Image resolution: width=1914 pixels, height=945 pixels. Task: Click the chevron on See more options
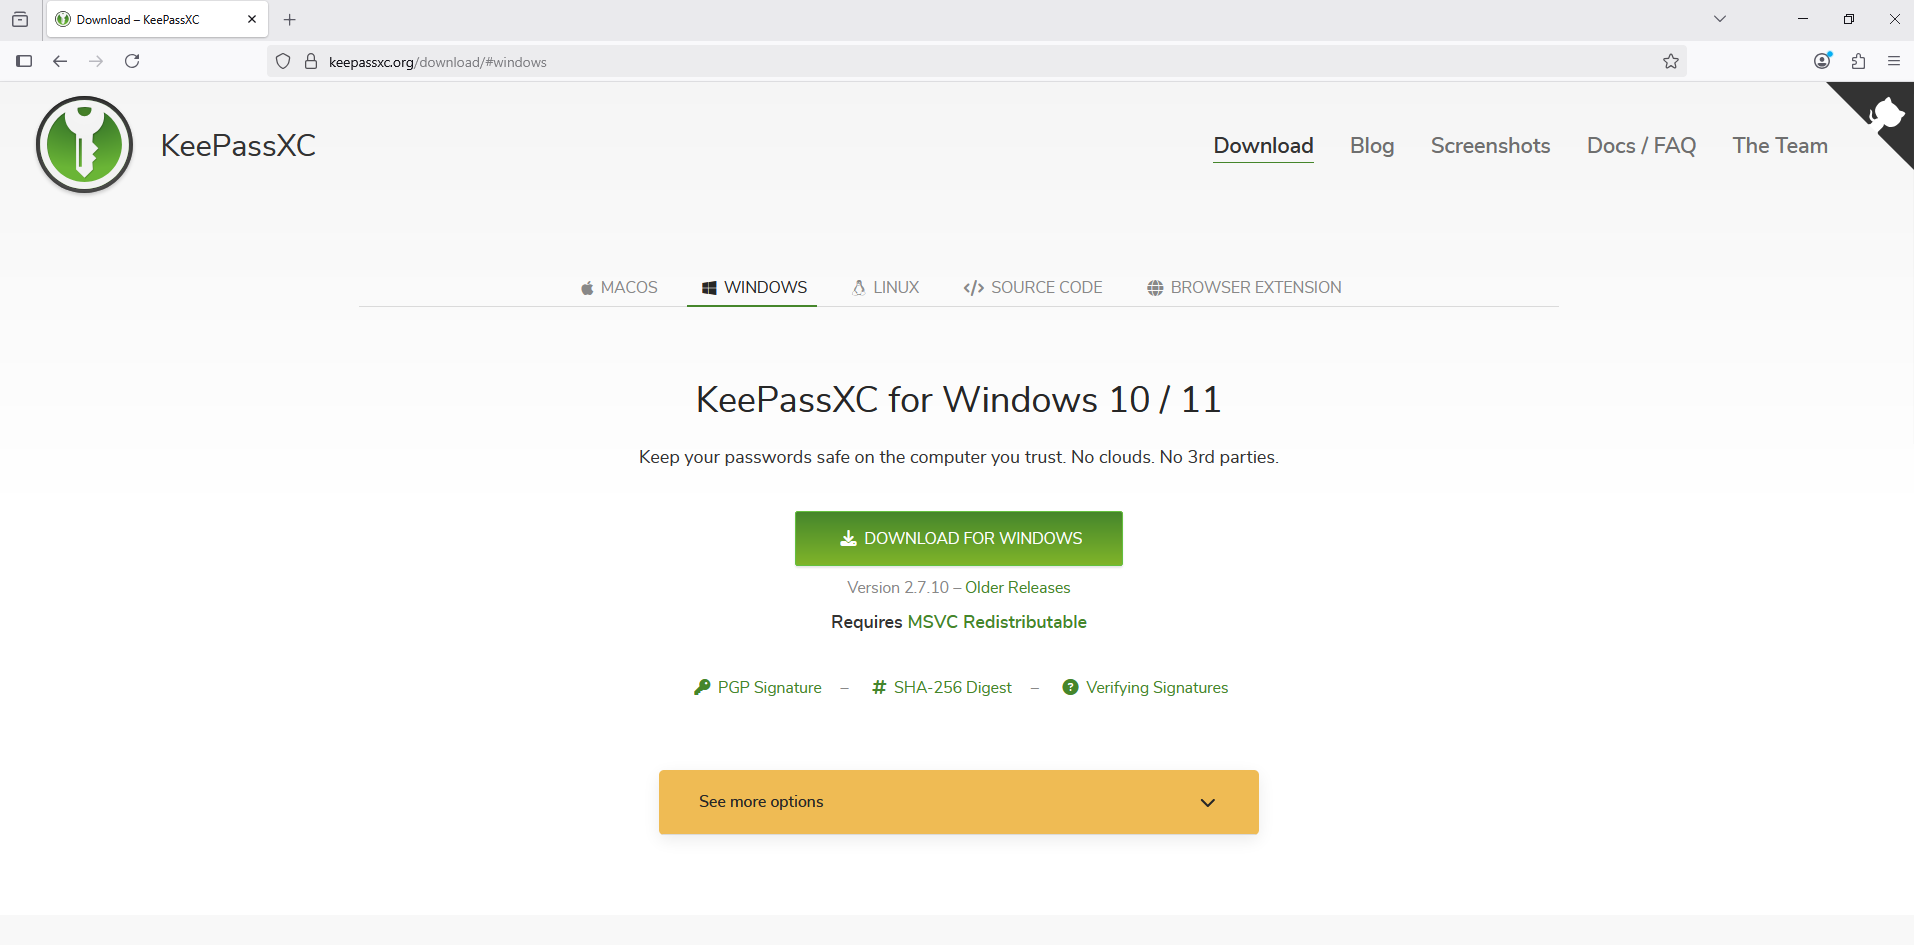(1208, 803)
